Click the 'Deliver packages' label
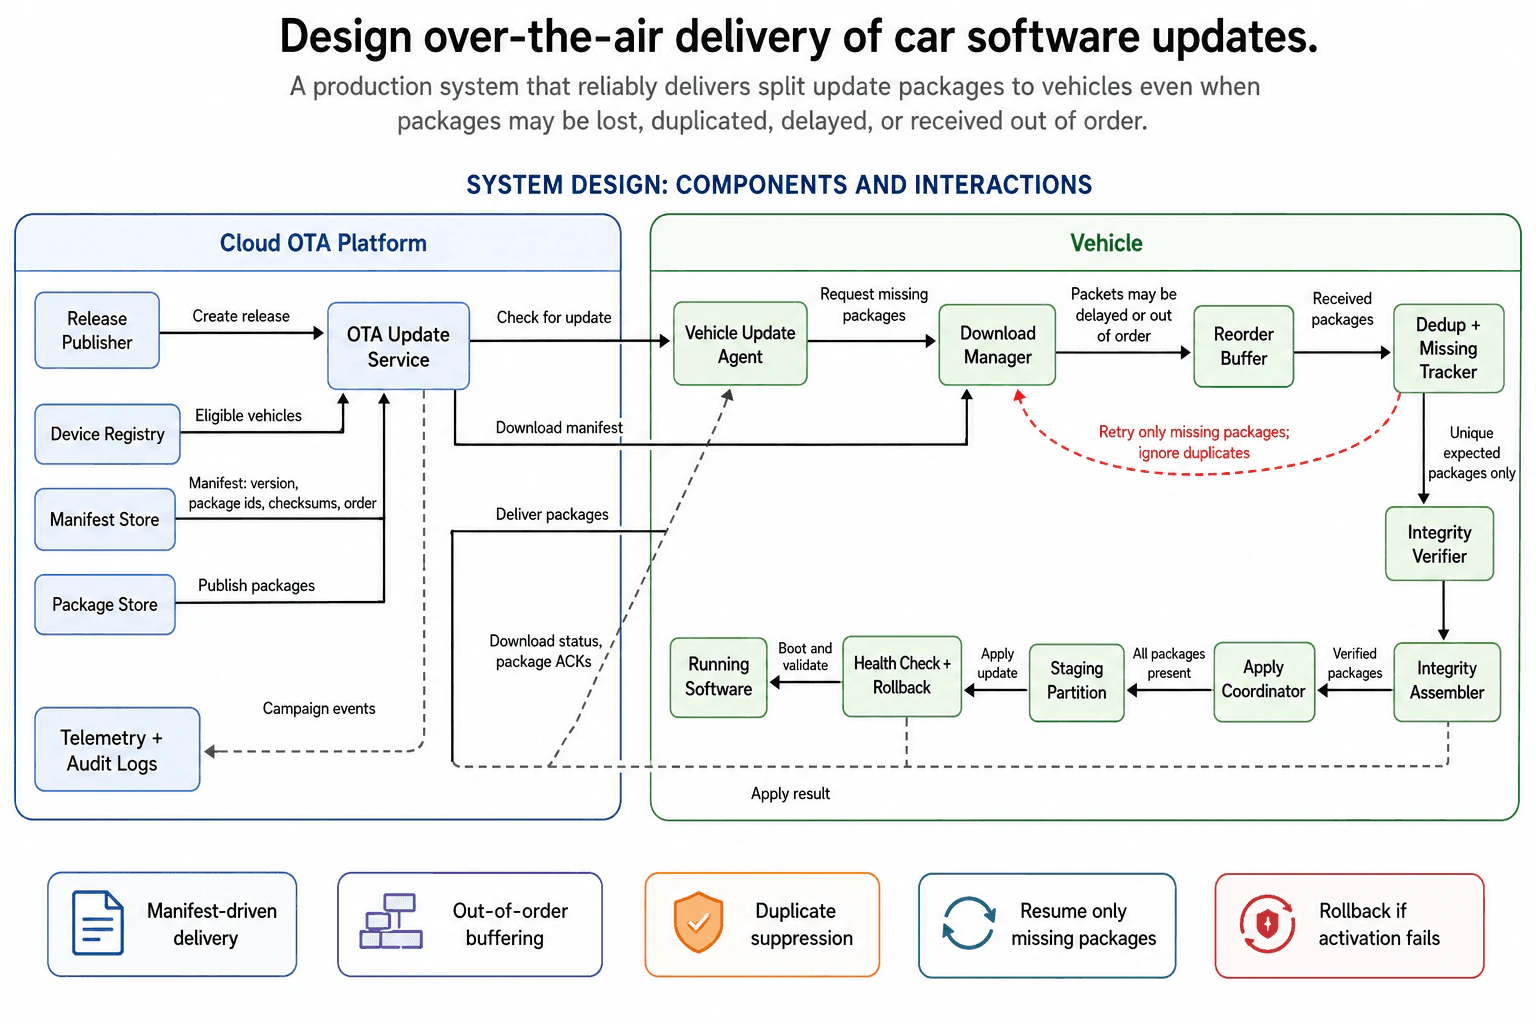 tap(552, 514)
